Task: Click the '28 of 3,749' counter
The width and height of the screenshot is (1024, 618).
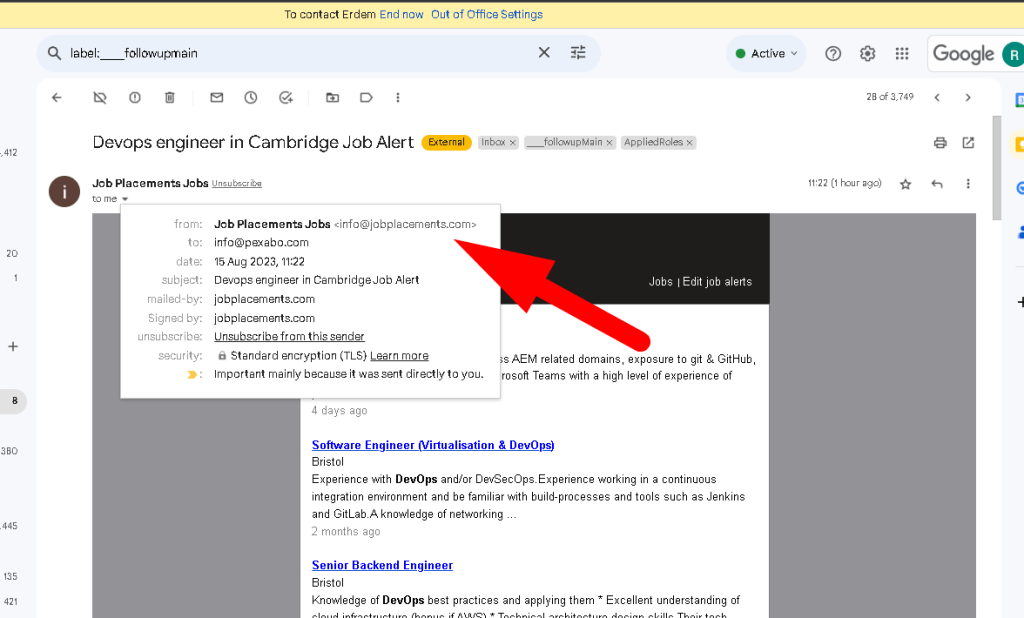Action: tap(889, 97)
